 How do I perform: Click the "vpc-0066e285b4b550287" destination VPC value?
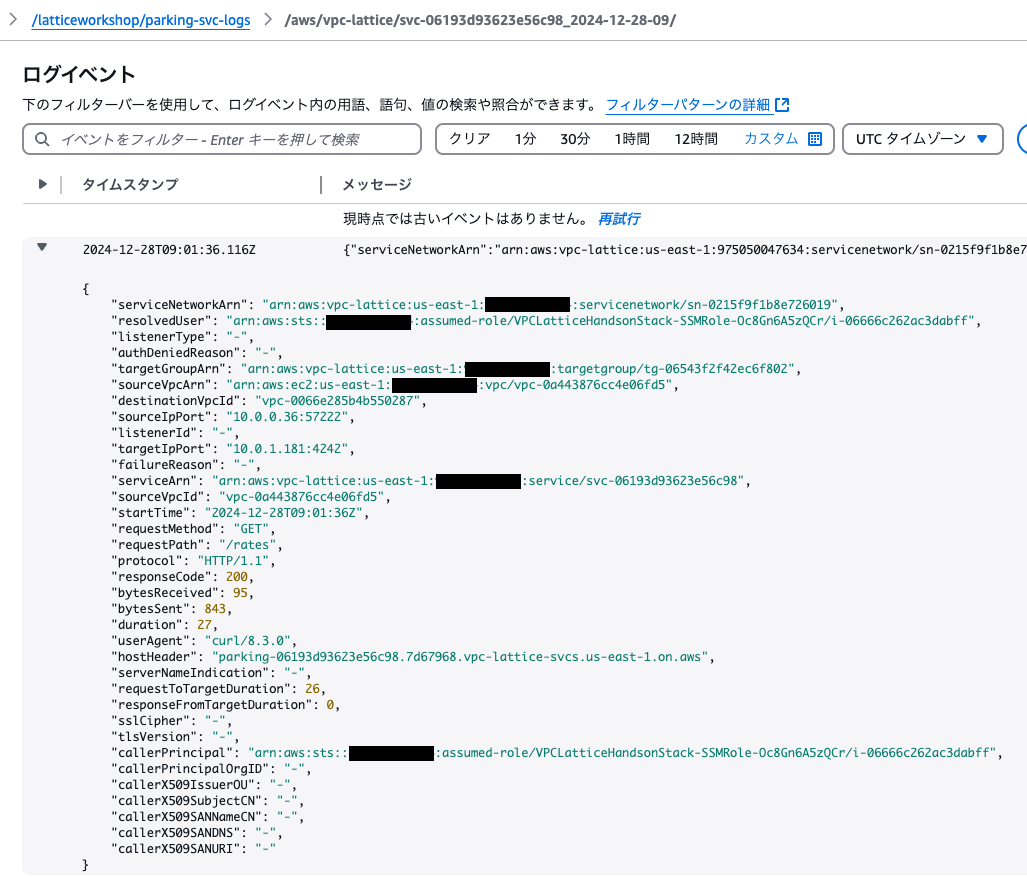coord(337,401)
